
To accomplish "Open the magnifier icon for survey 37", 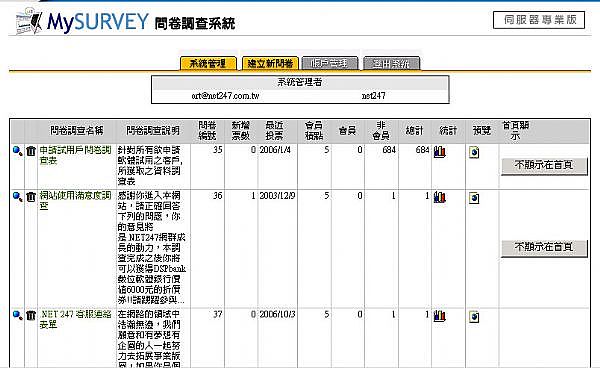I will click(x=17, y=315).
